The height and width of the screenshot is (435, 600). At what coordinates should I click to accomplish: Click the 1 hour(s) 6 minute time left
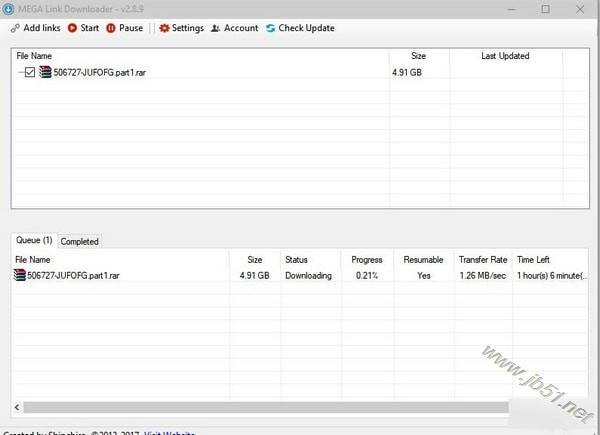pos(552,275)
